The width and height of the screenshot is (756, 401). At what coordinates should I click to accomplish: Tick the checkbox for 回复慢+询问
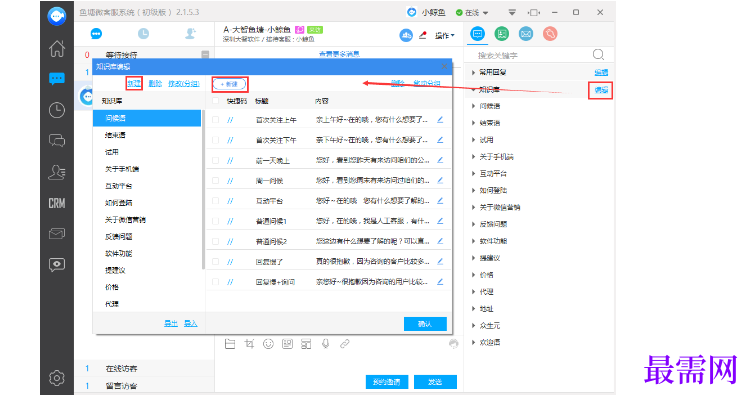coord(216,281)
